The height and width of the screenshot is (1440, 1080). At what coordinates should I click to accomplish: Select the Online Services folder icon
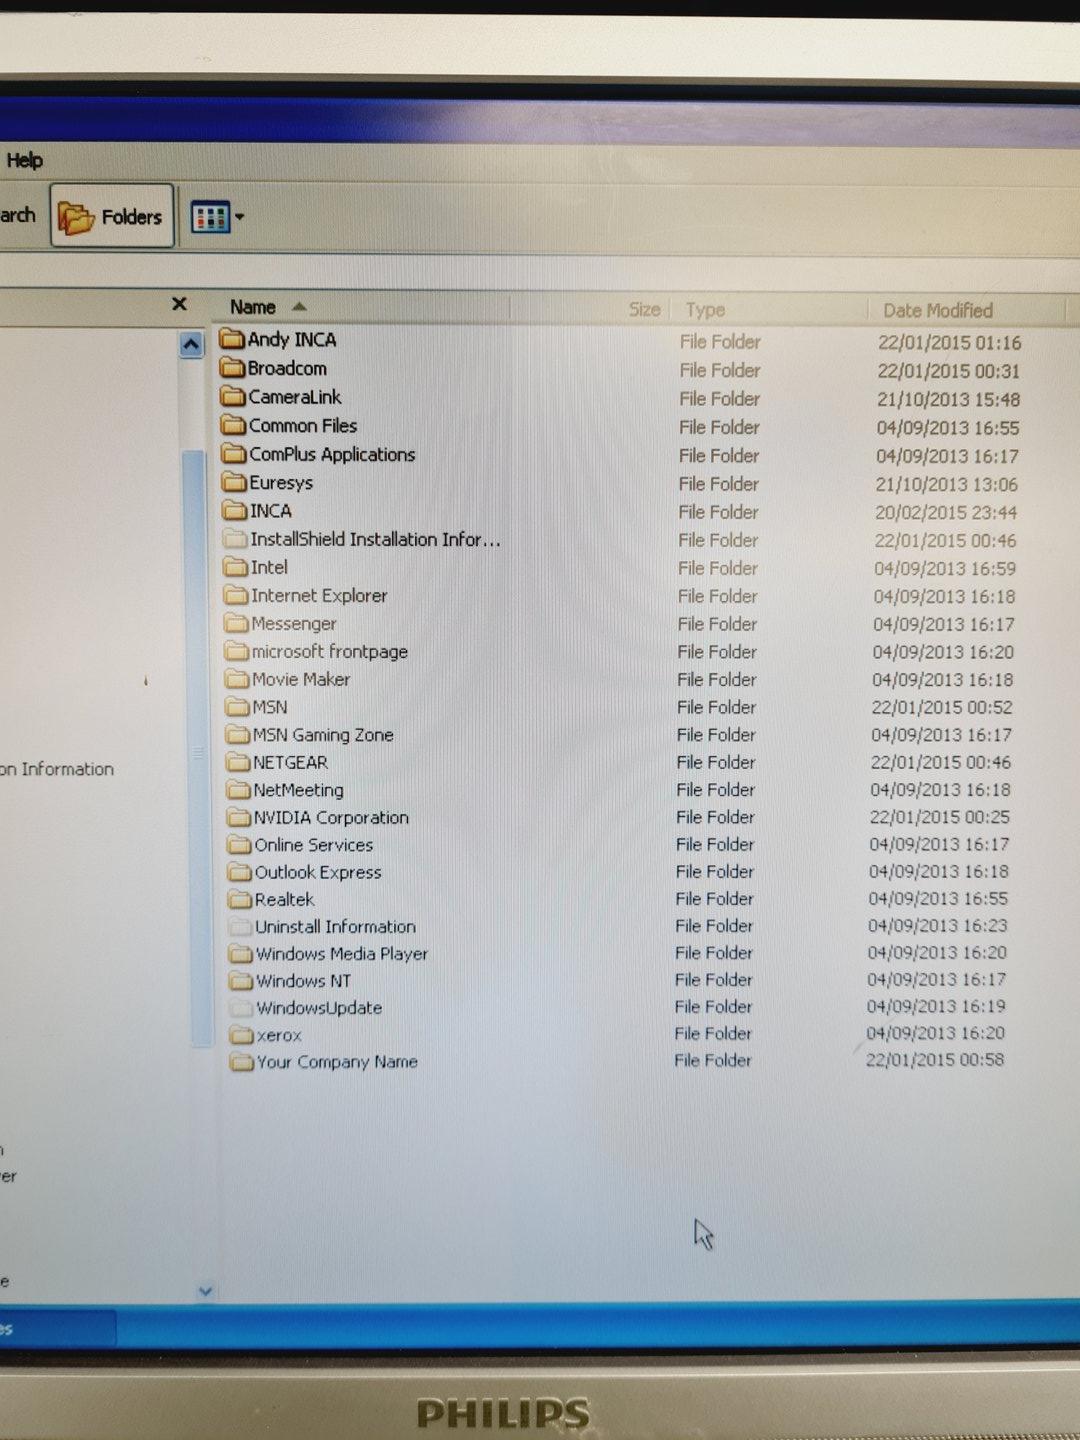click(x=240, y=845)
